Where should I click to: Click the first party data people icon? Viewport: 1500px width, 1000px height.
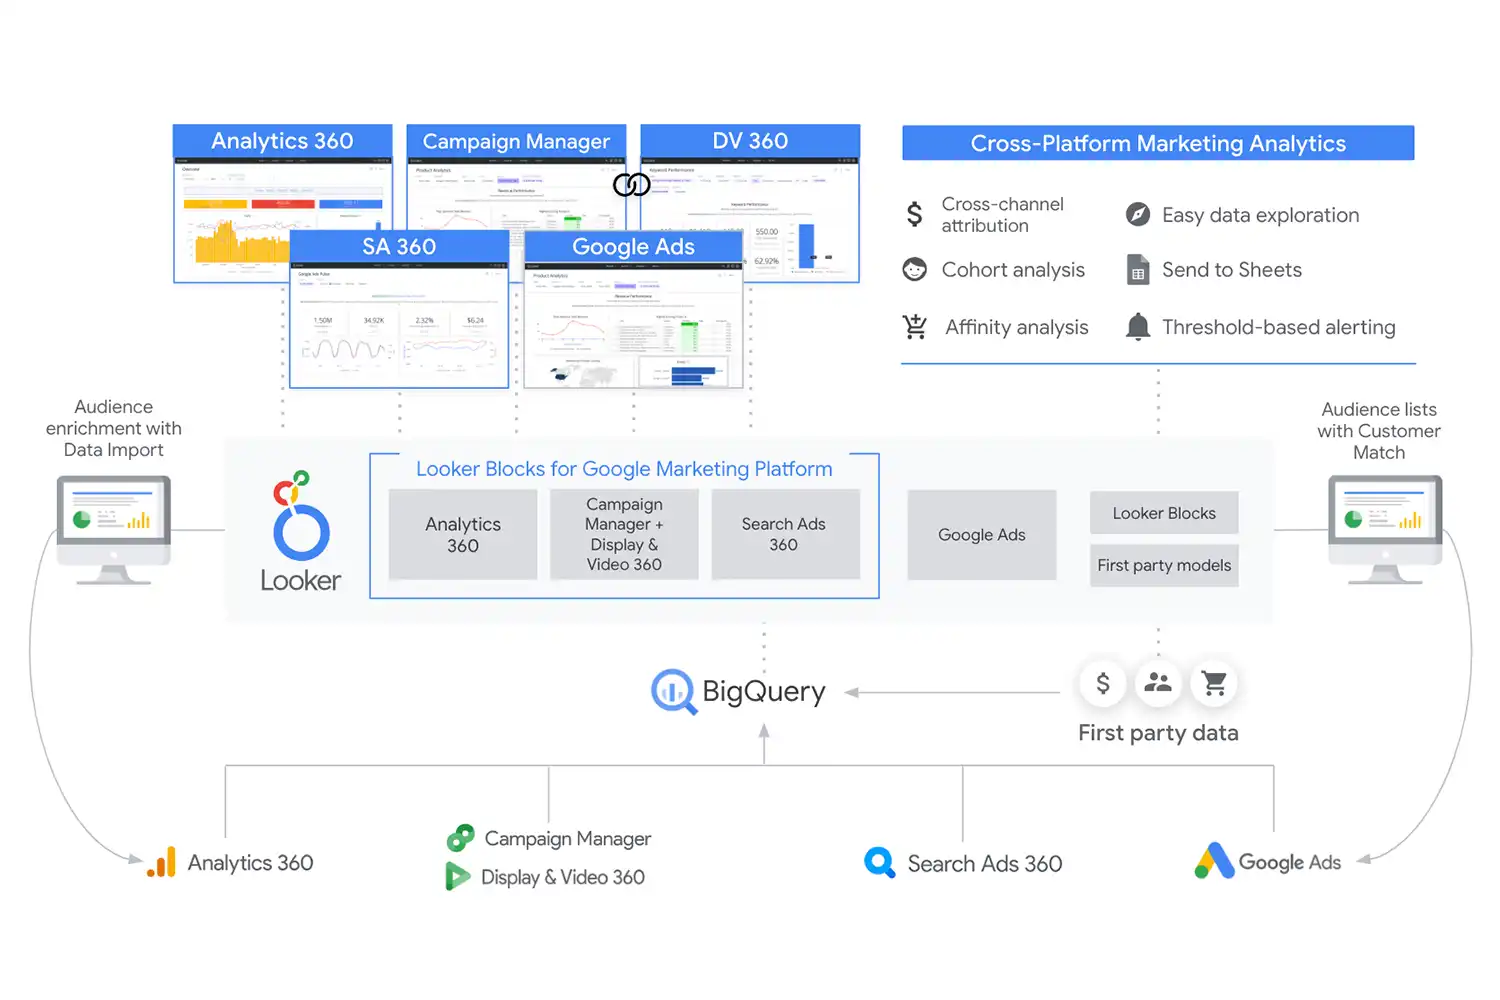(x=1158, y=684)
